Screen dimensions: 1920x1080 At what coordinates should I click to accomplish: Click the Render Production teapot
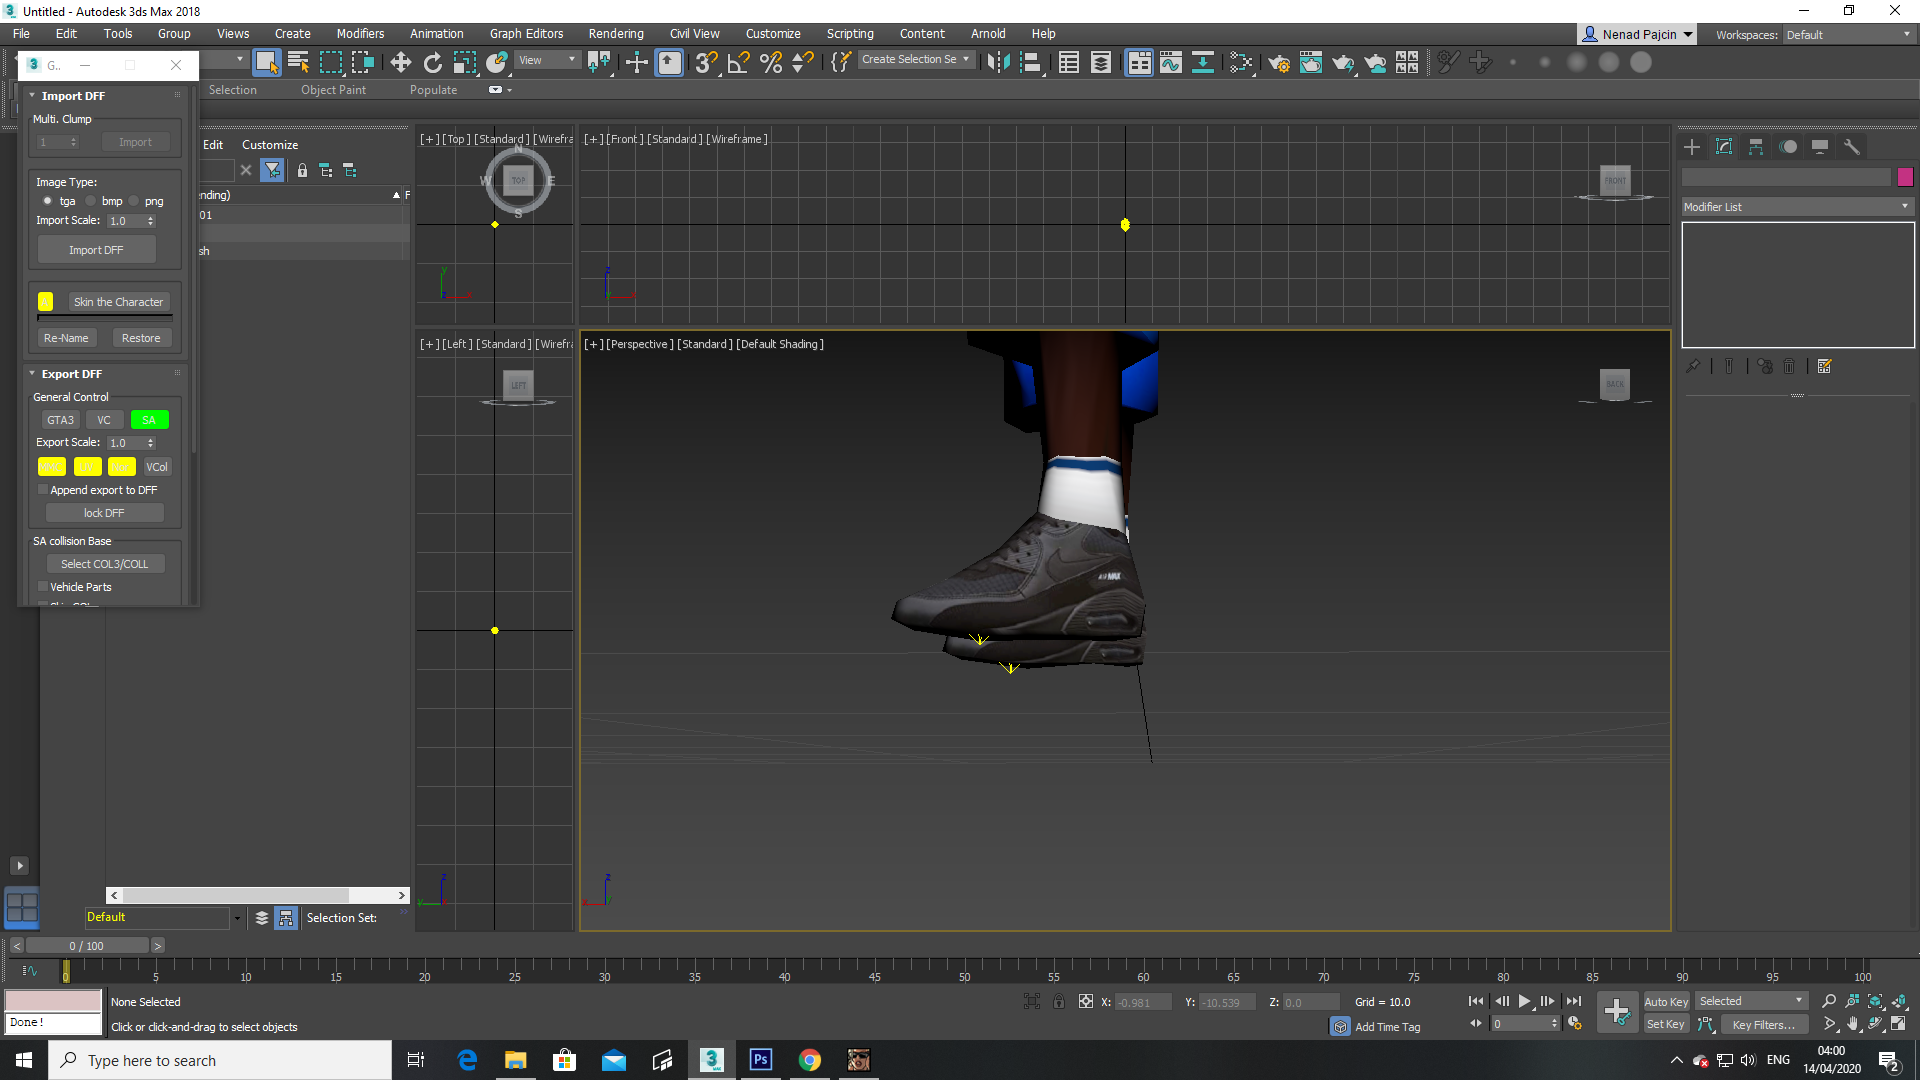click(x=1343, y=62)
